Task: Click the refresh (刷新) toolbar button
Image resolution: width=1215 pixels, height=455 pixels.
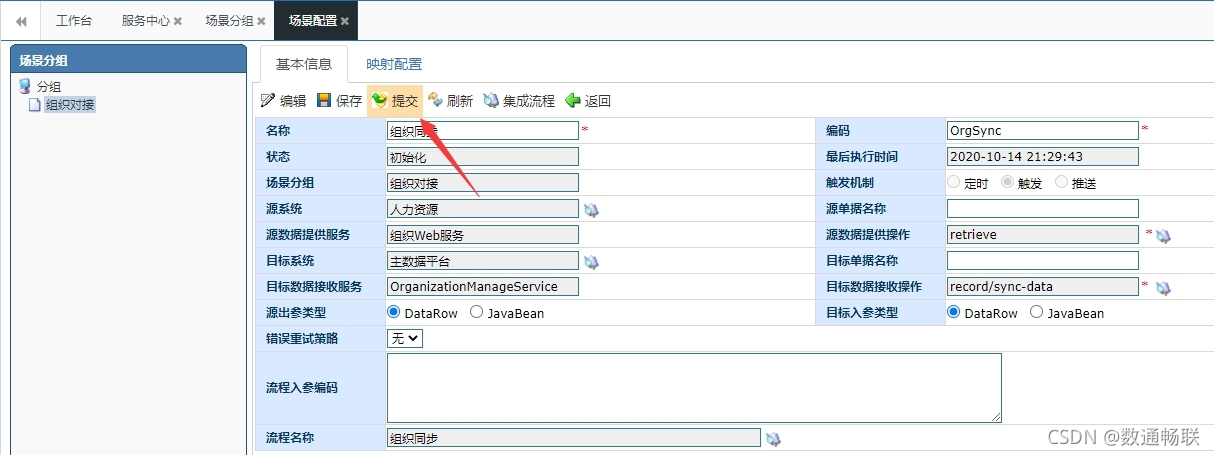Action: point(450,101)
